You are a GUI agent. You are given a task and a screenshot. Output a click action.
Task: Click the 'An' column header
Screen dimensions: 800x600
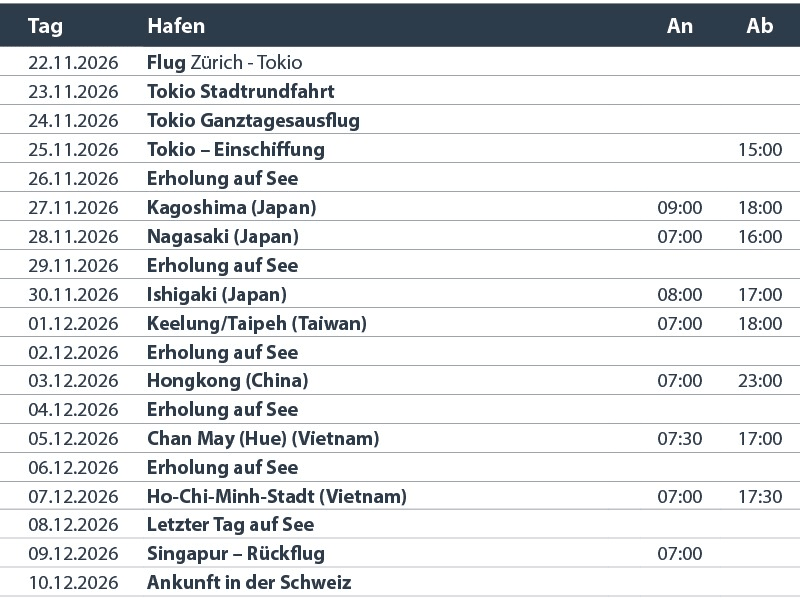[680, 26]
